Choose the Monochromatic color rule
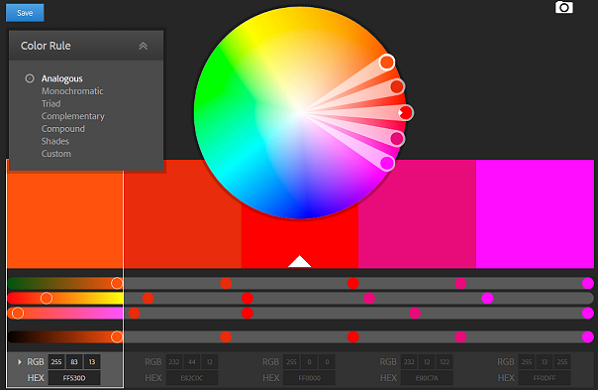 pyautogui.click(x=72, y=91)
